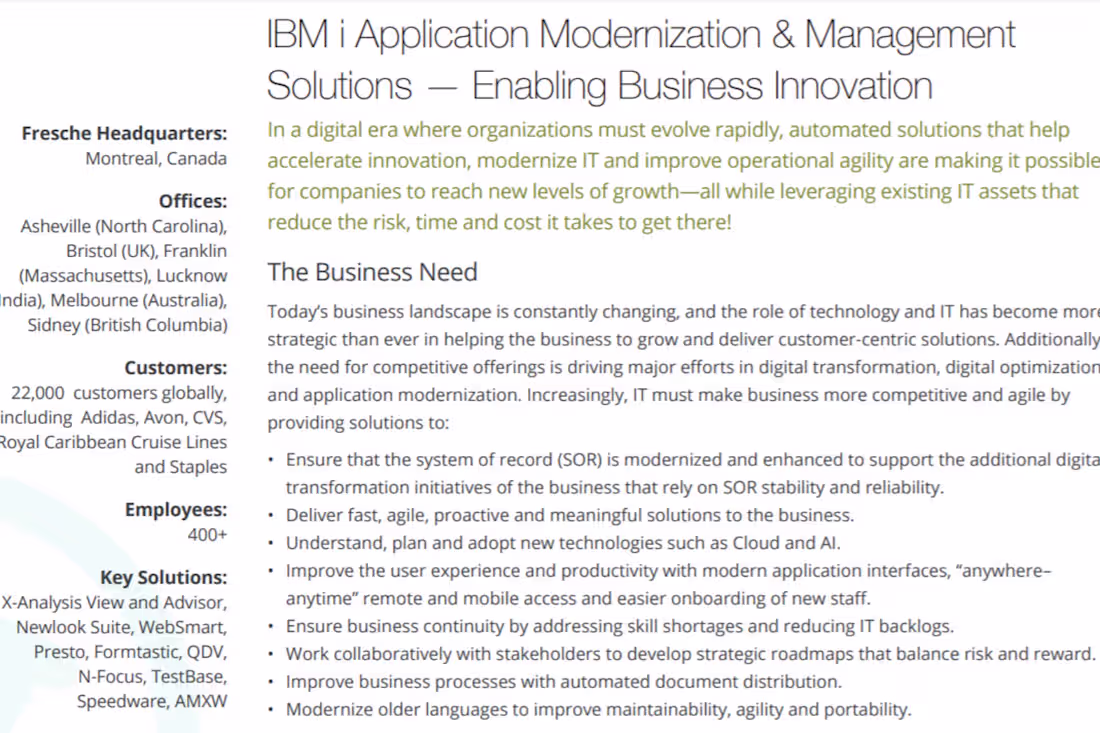Click the bullet 'Deliver fast, agile, proactive'
The height and width of the screenshot is (733, 1100).
[570, 515]
